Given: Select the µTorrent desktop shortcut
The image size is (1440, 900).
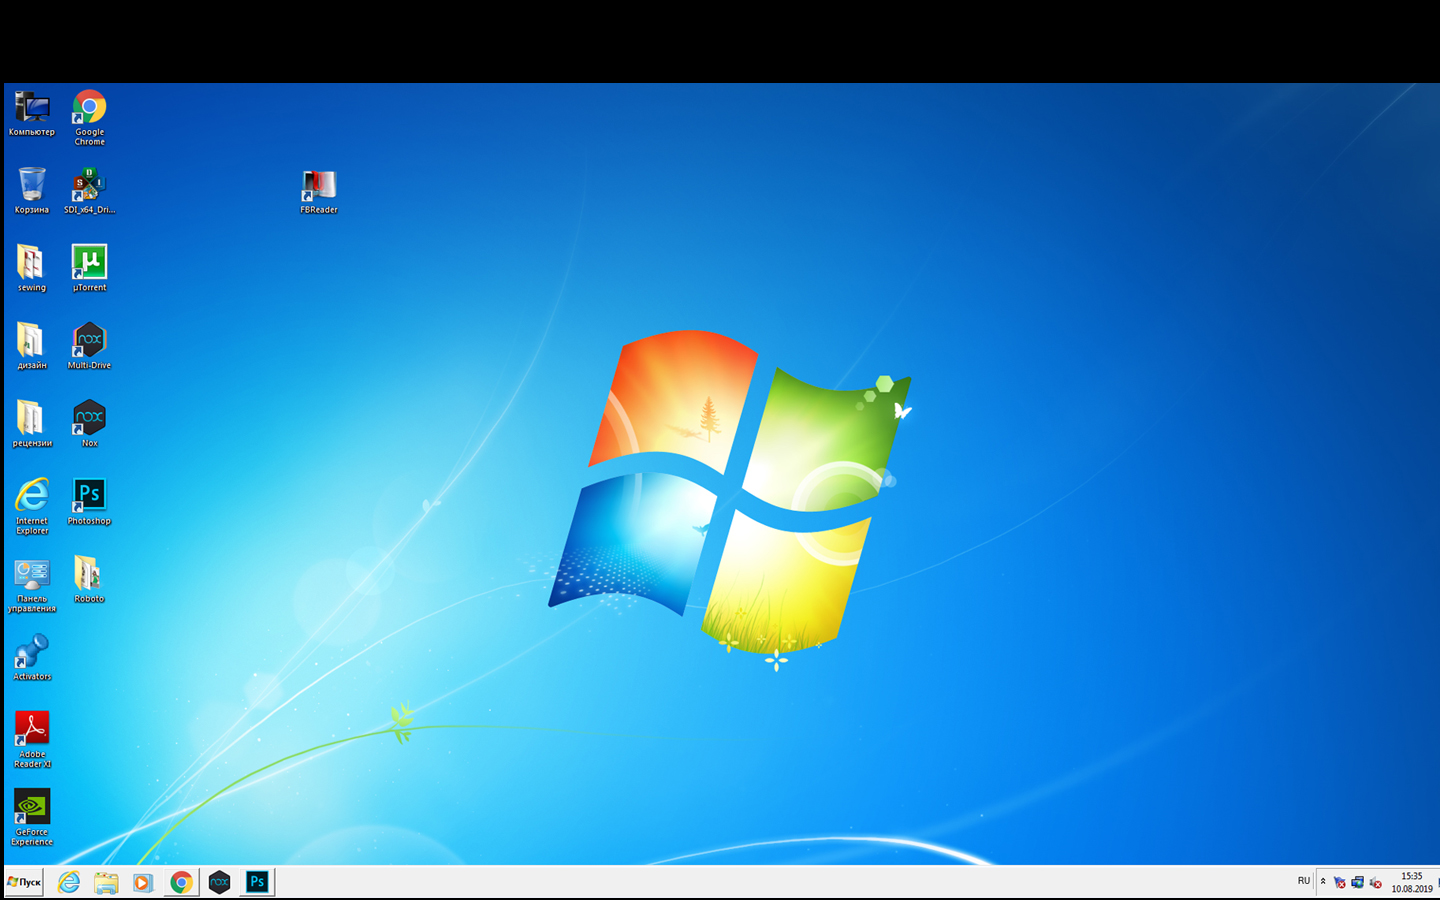Looking at the screenshot, I should [x=89, y=269].
